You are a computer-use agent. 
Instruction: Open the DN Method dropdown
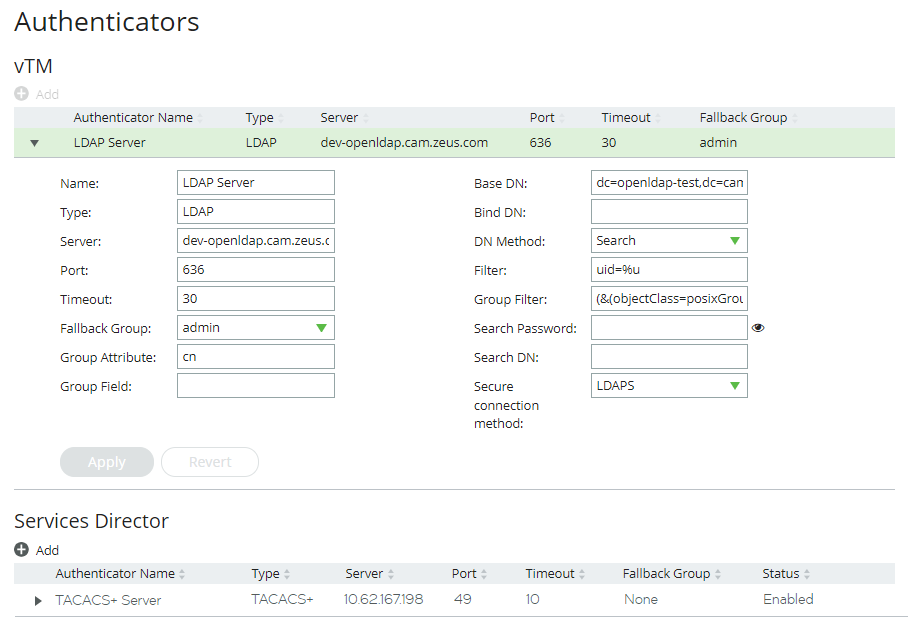pos(669,241)
